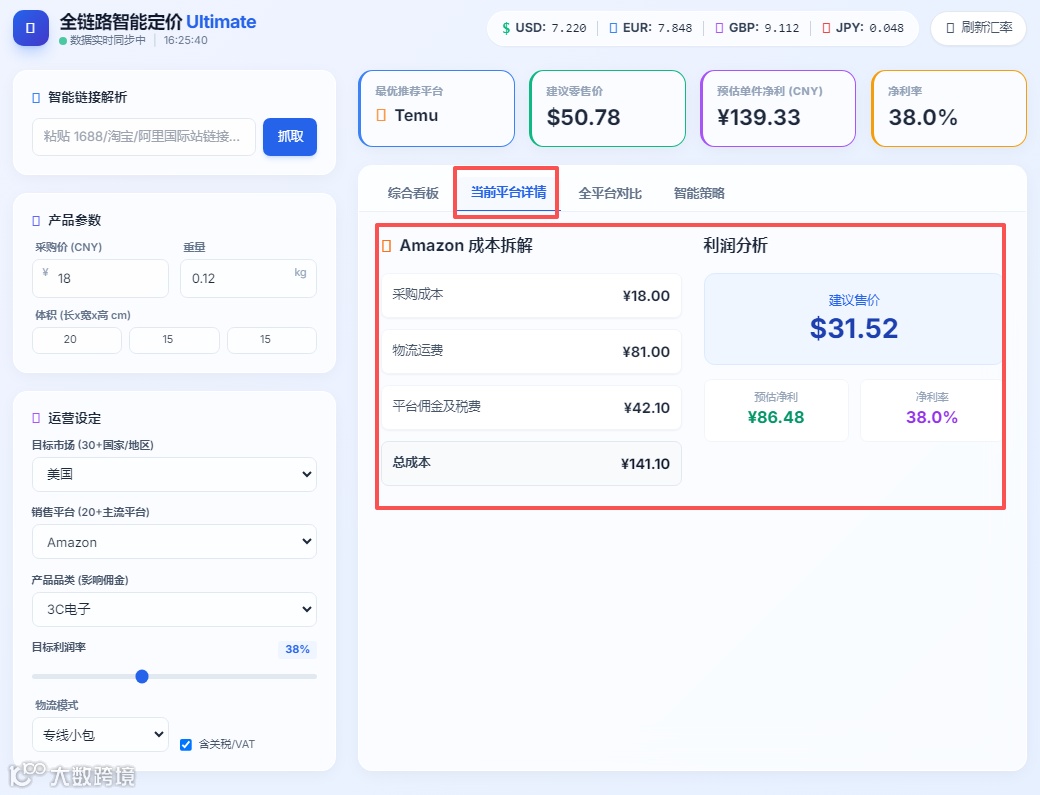Viewport: 1040px width, 795px height.
Task: Click the 预估单件净利 ¥139.33 card
Action: pyautogui.click(x=779, y=108)
